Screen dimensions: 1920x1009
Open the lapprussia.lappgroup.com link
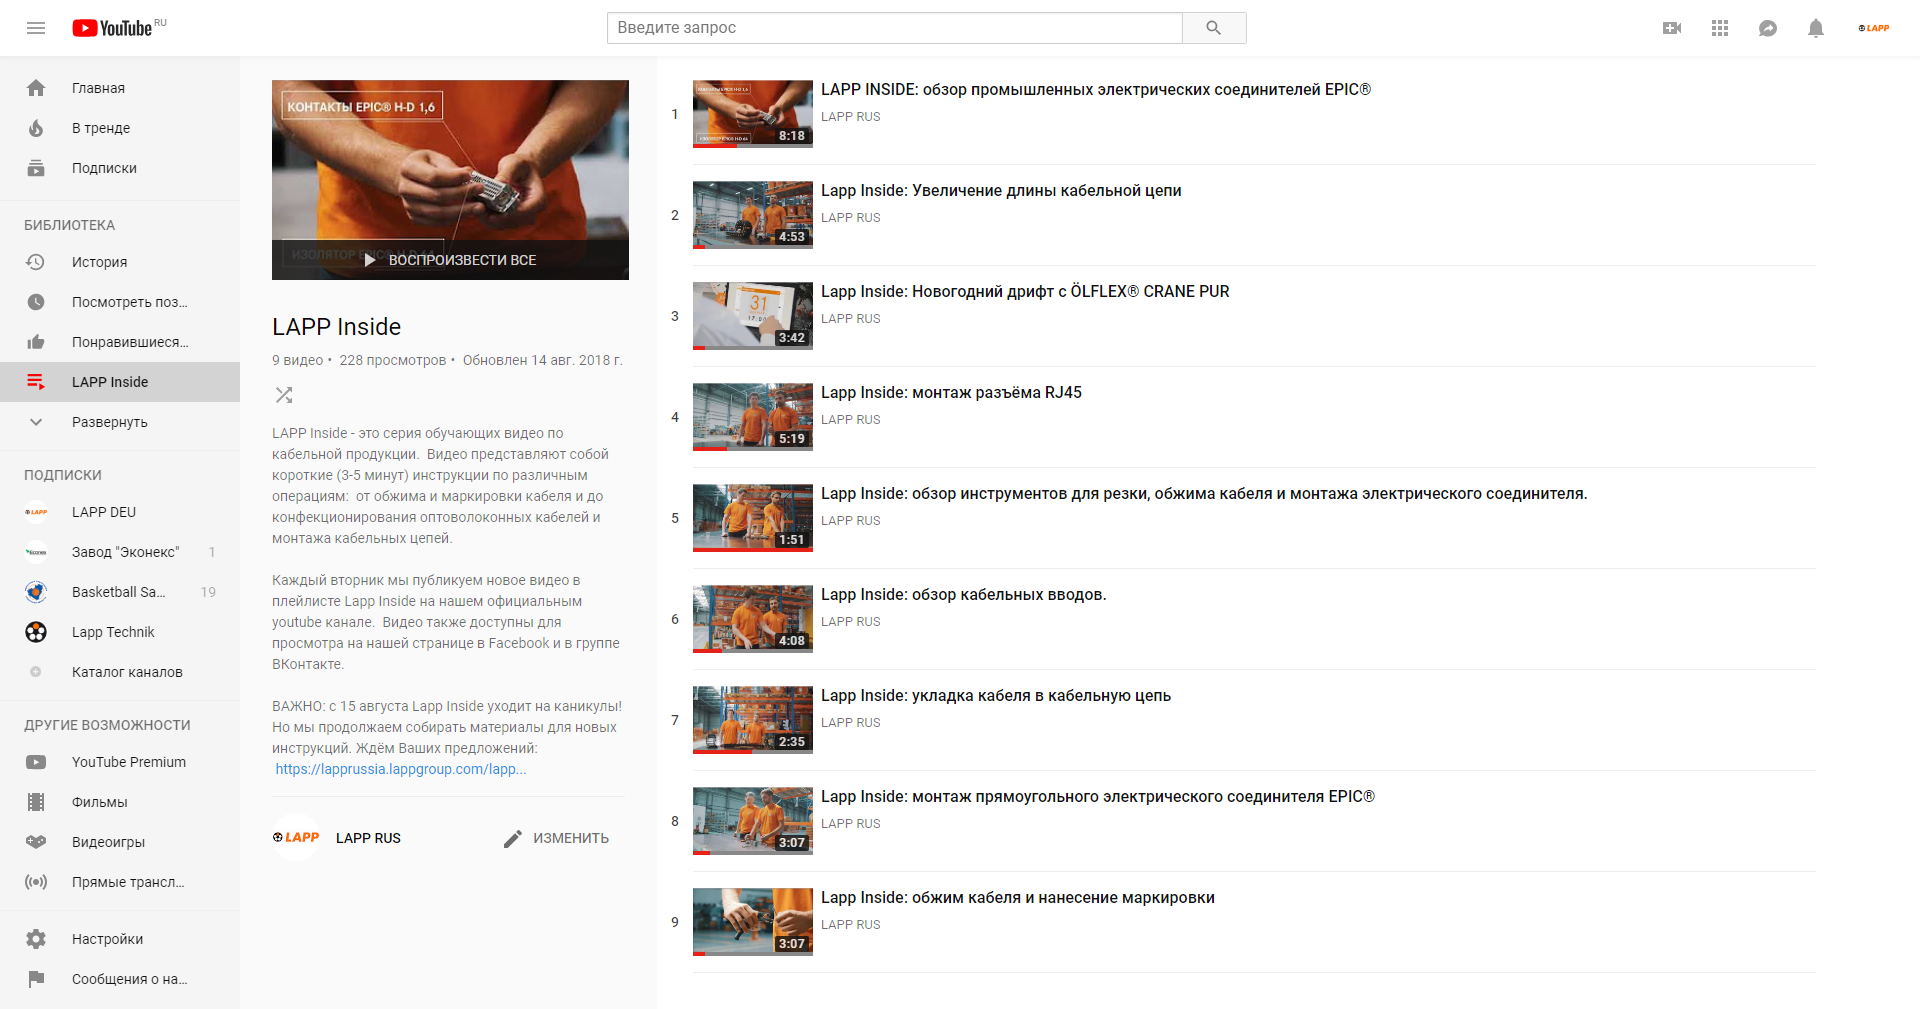401,769
